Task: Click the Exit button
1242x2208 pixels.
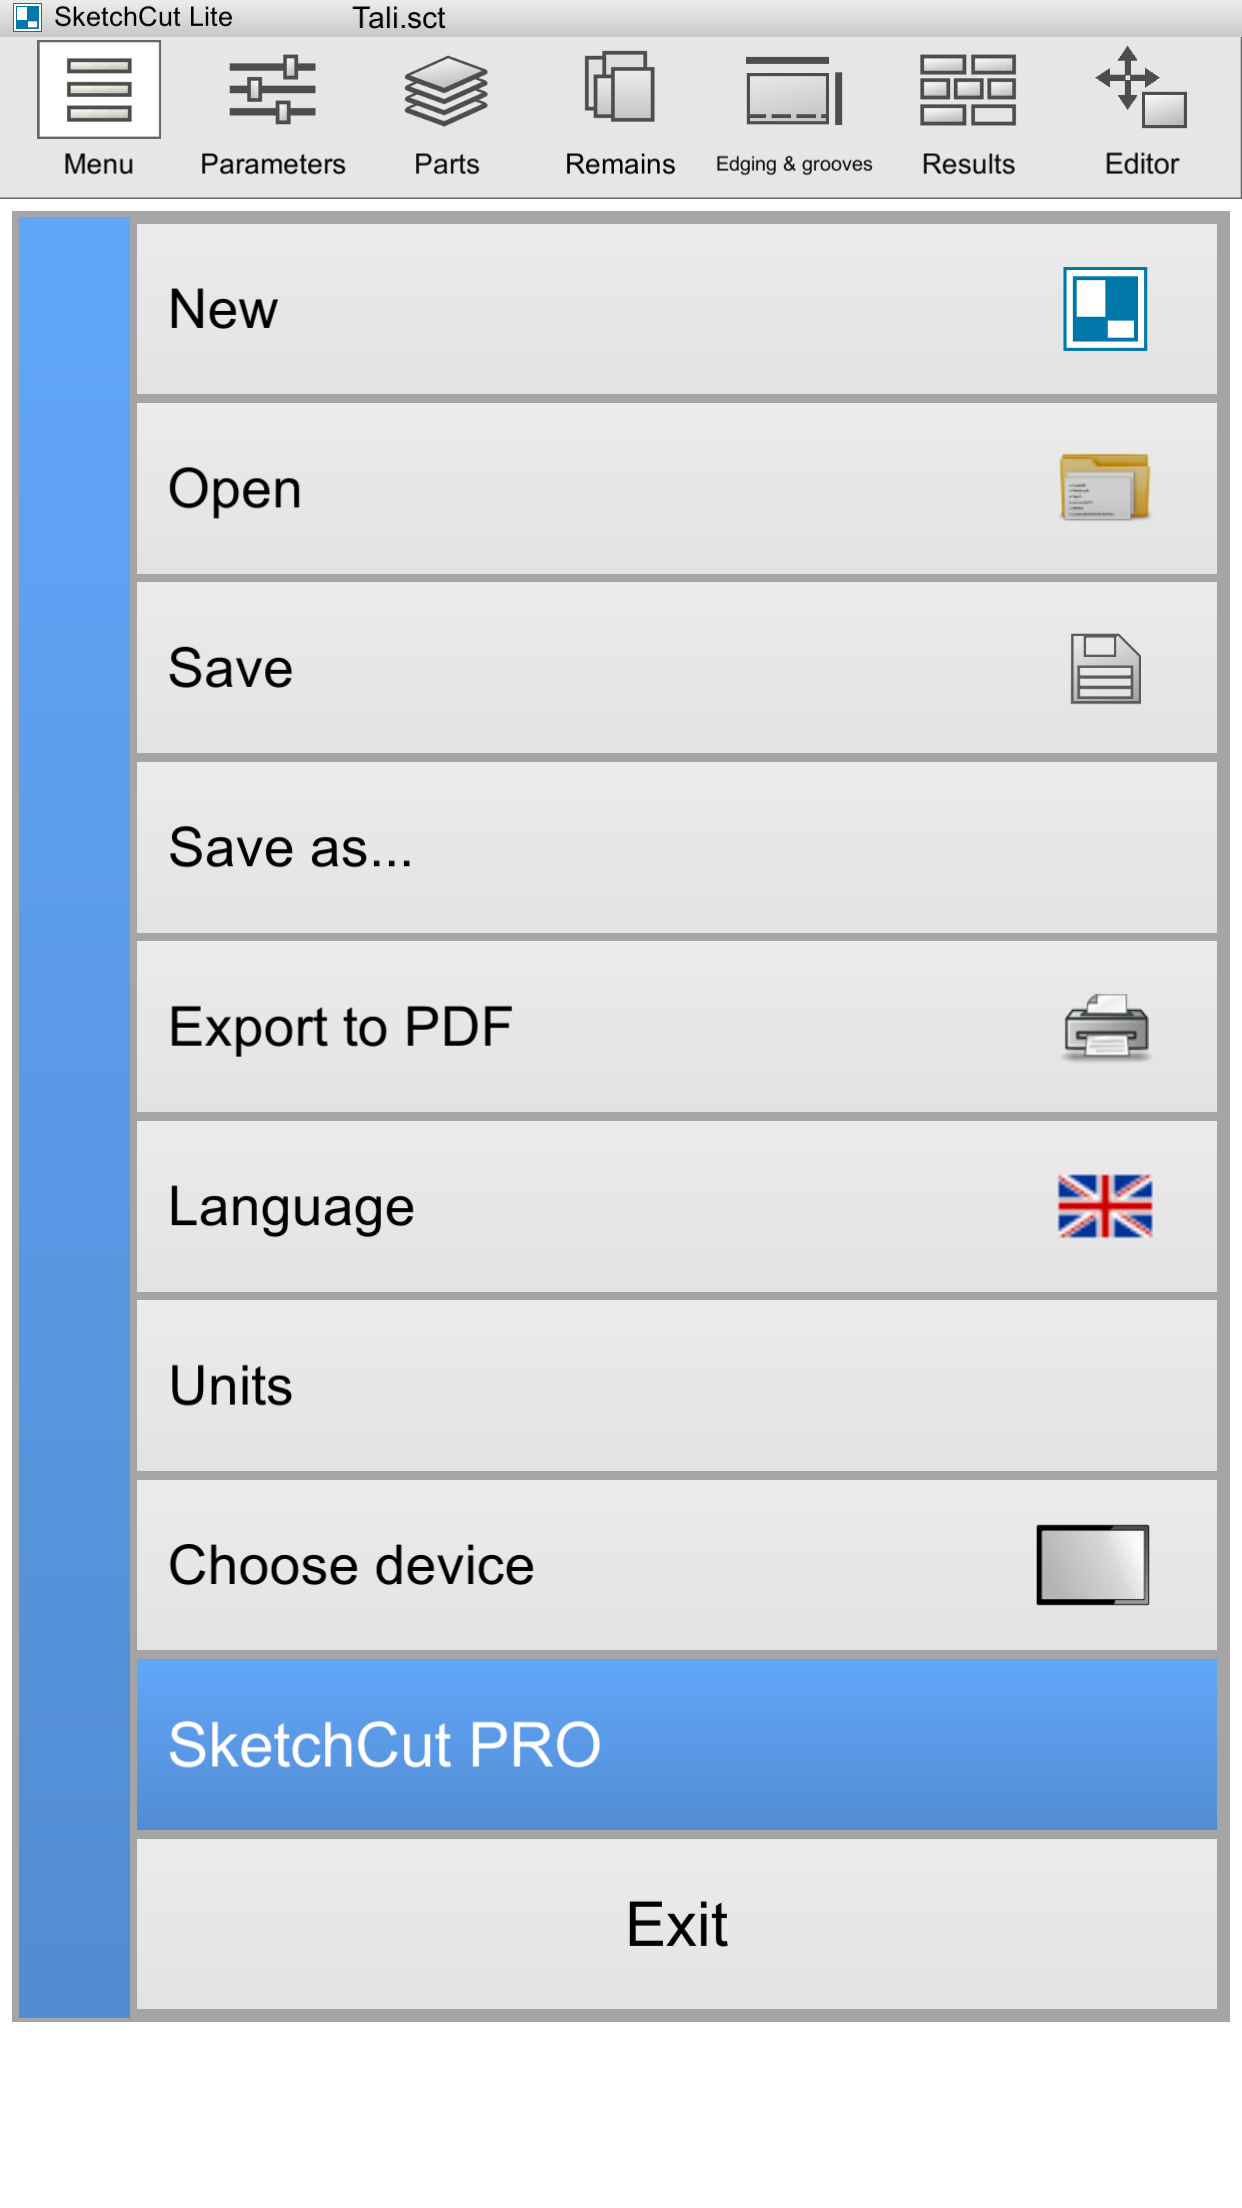Action: pos(677,1924)
